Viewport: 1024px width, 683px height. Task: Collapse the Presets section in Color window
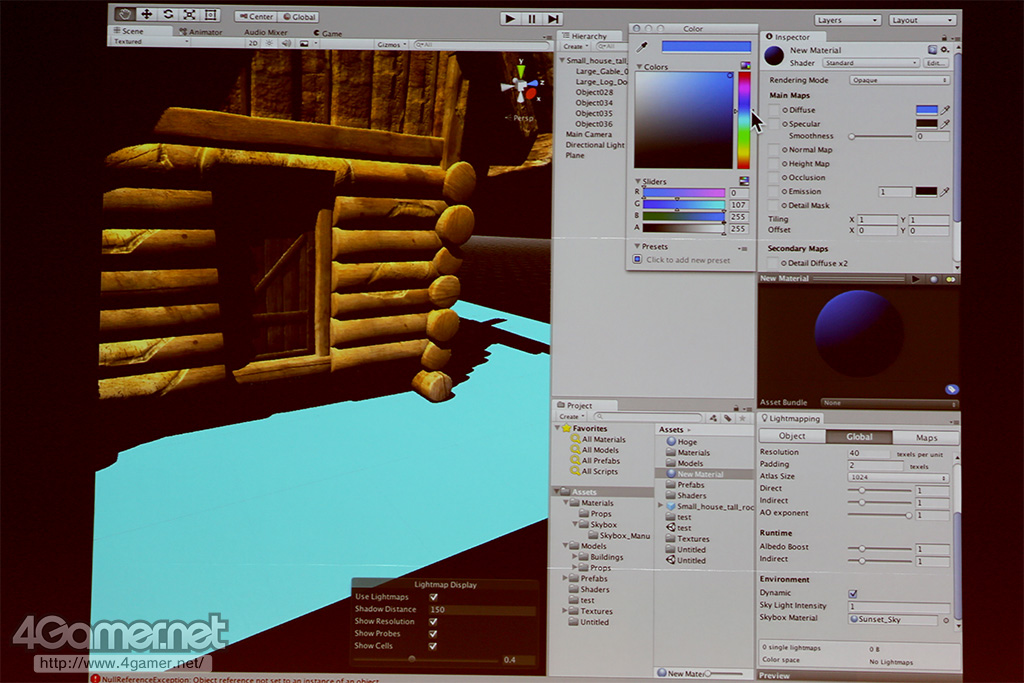tap(637, 246)
